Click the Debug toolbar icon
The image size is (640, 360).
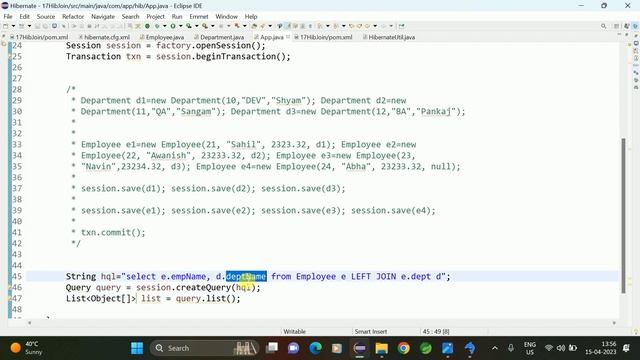[157, 26]
